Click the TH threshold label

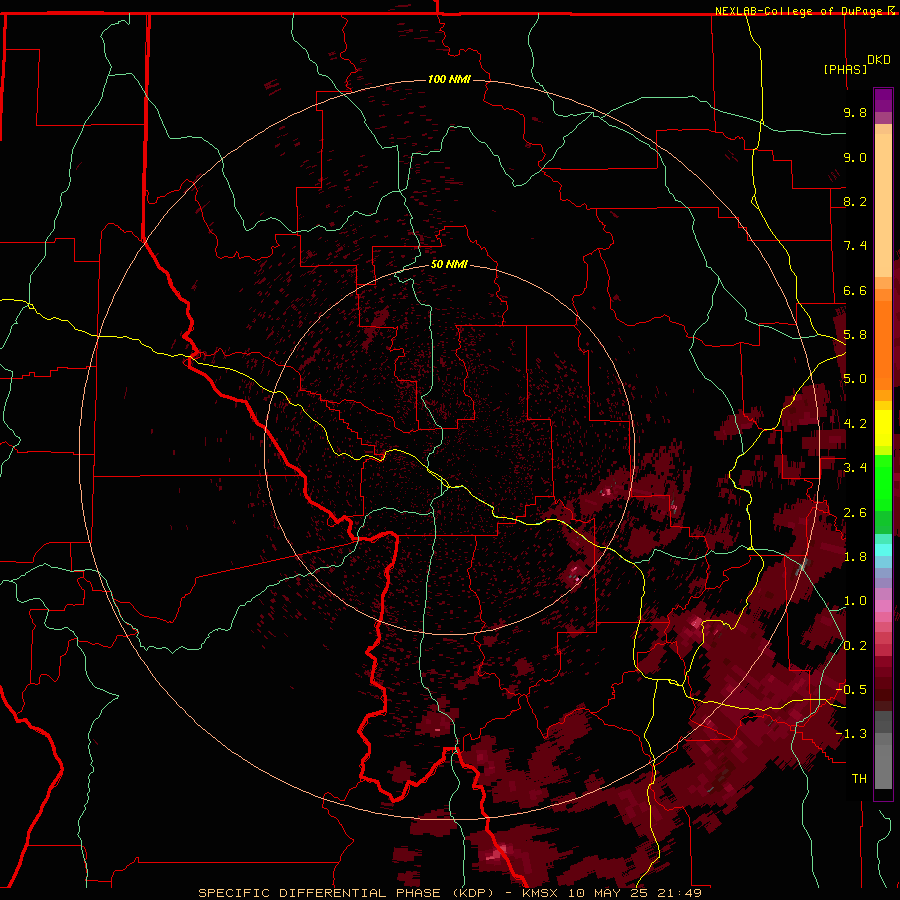pyautogui.click(x=859, y=779)
